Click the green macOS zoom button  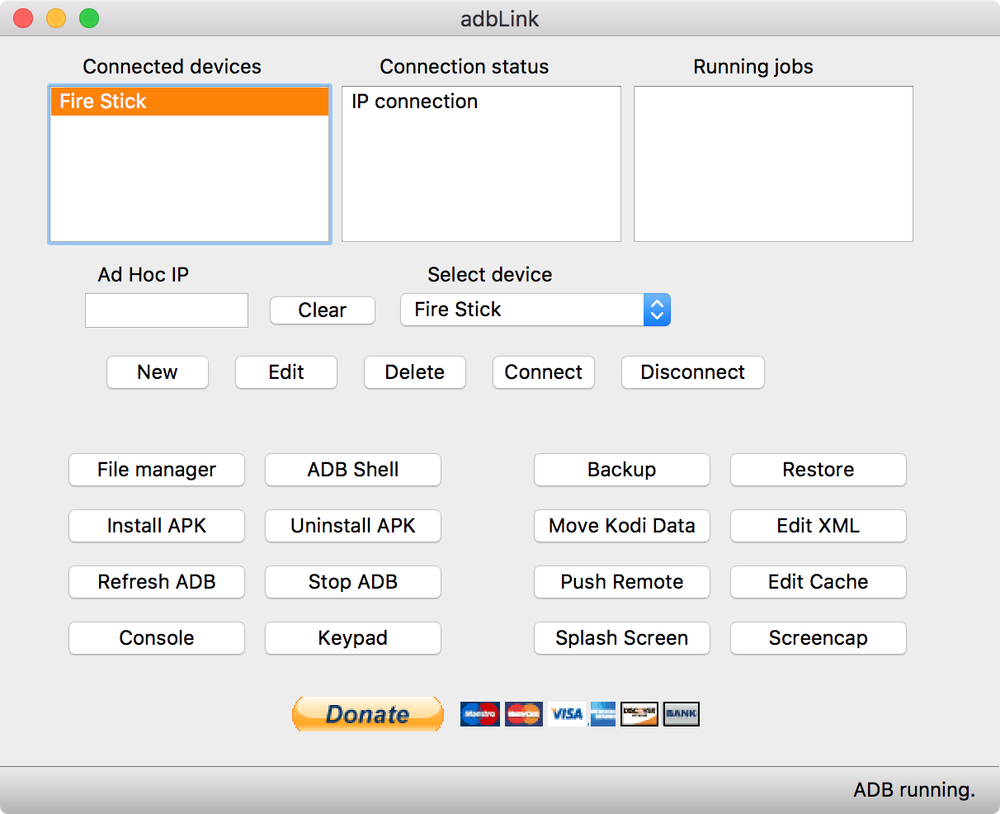89,18
